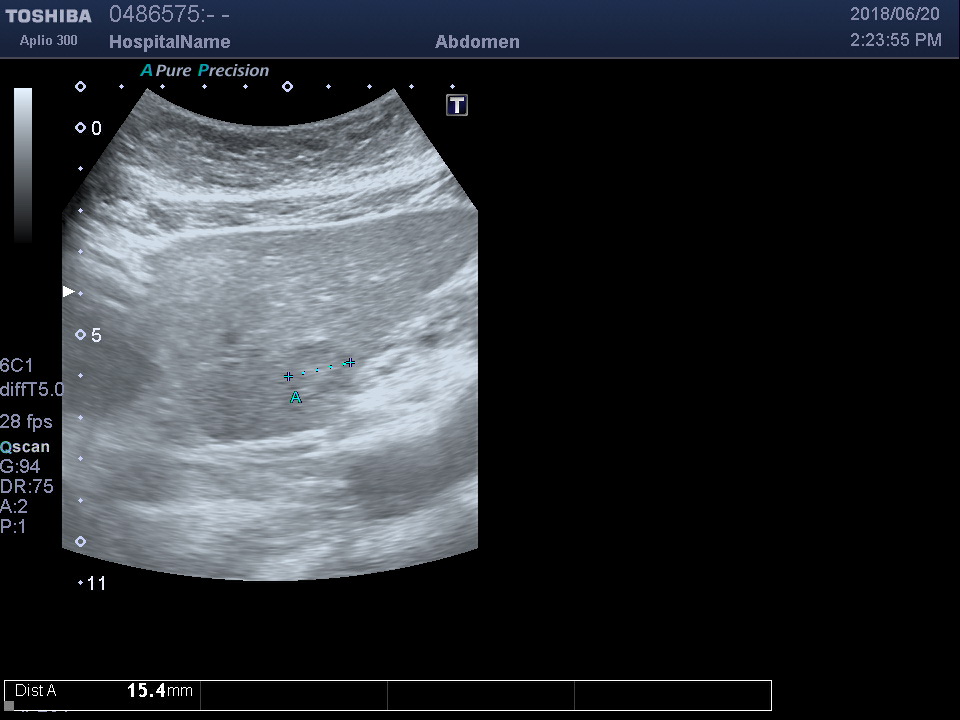Click the gain value G:94

pos(20,467)
